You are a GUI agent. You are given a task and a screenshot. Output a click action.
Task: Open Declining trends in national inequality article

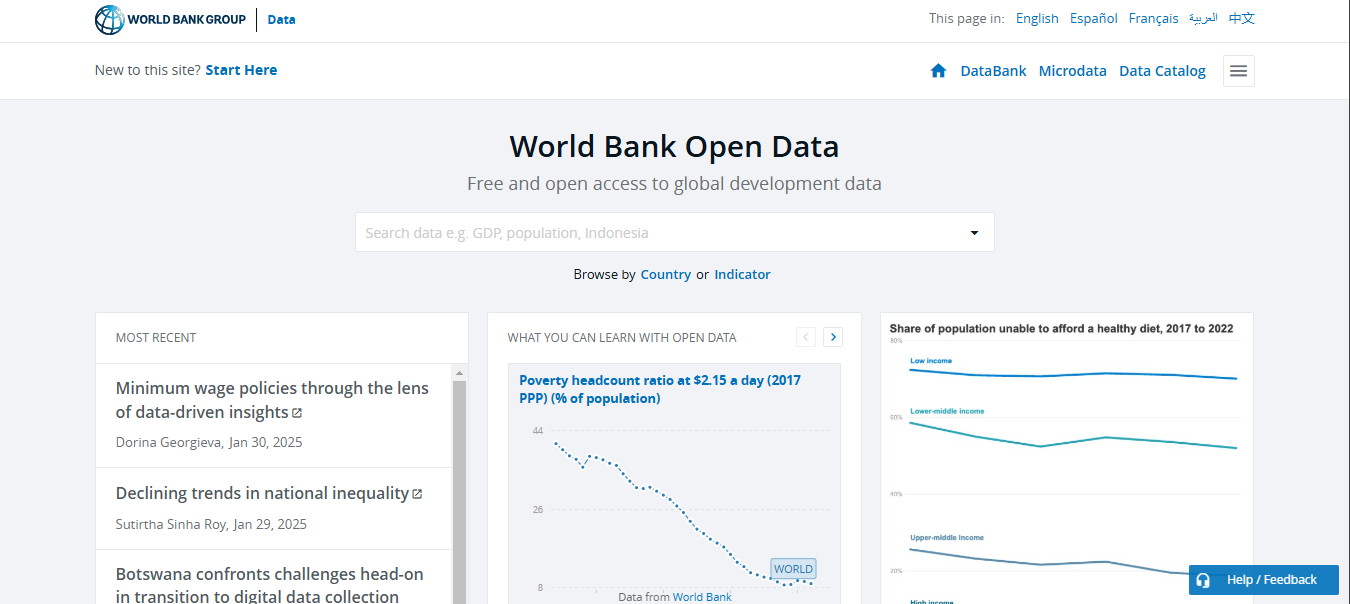pos(262,493)
